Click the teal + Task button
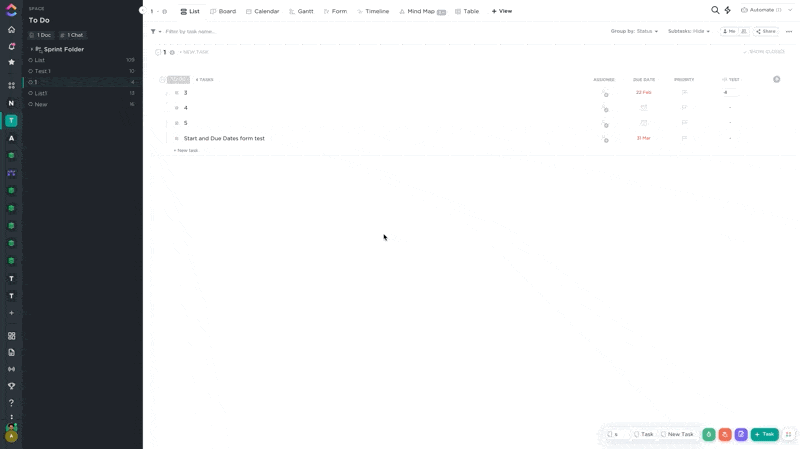Screen dimensions: 800x449 pos(764,434)
